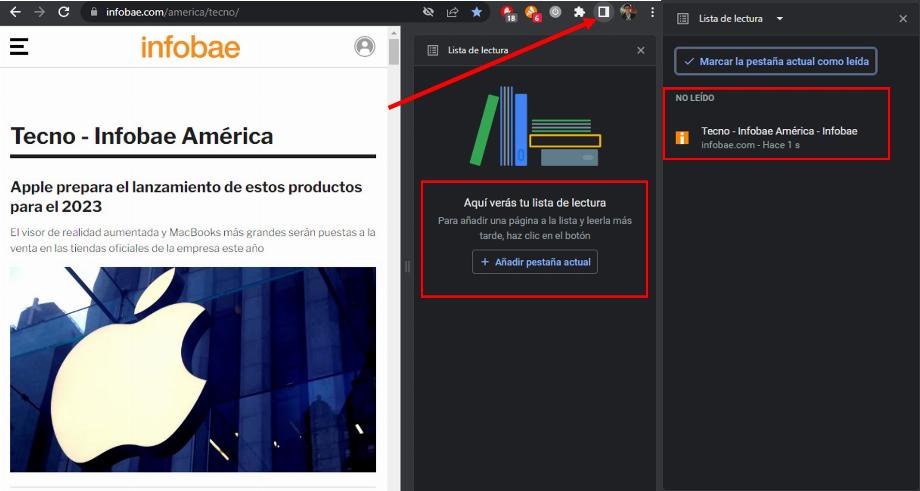Close the middle Lista de lectura panel

pos(641,50)
